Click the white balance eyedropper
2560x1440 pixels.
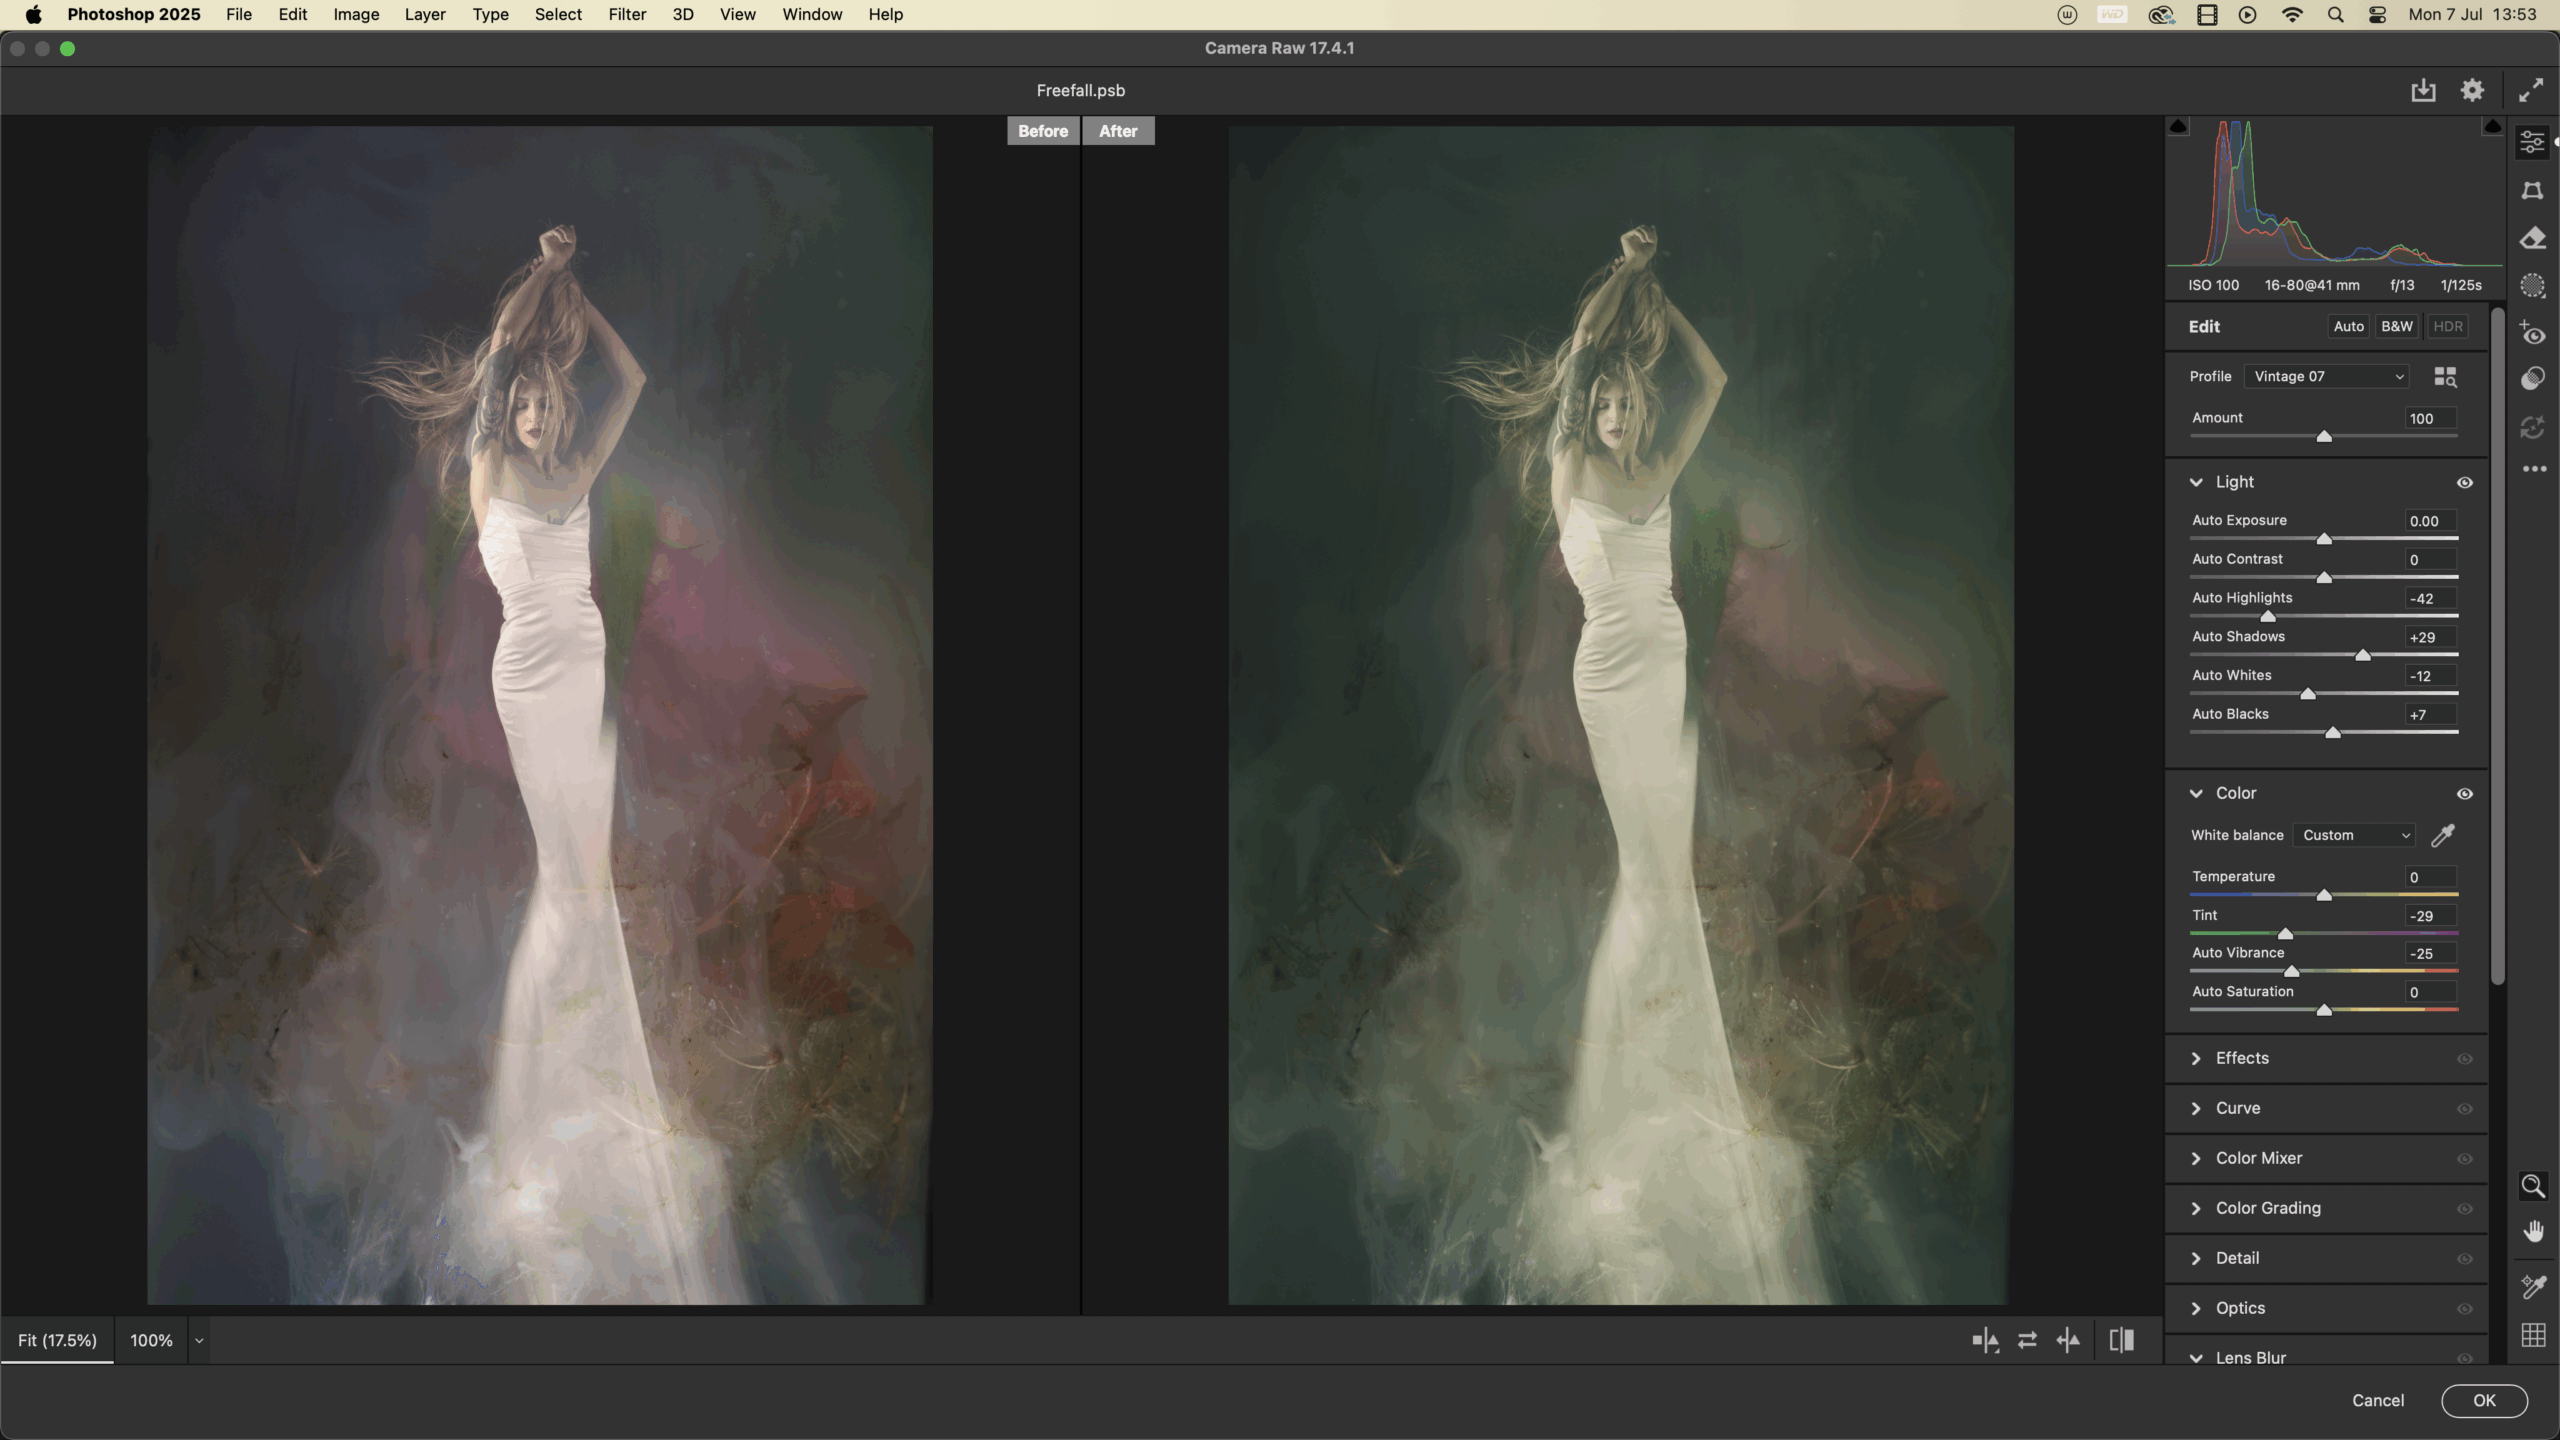click(x=2443, y=835)
